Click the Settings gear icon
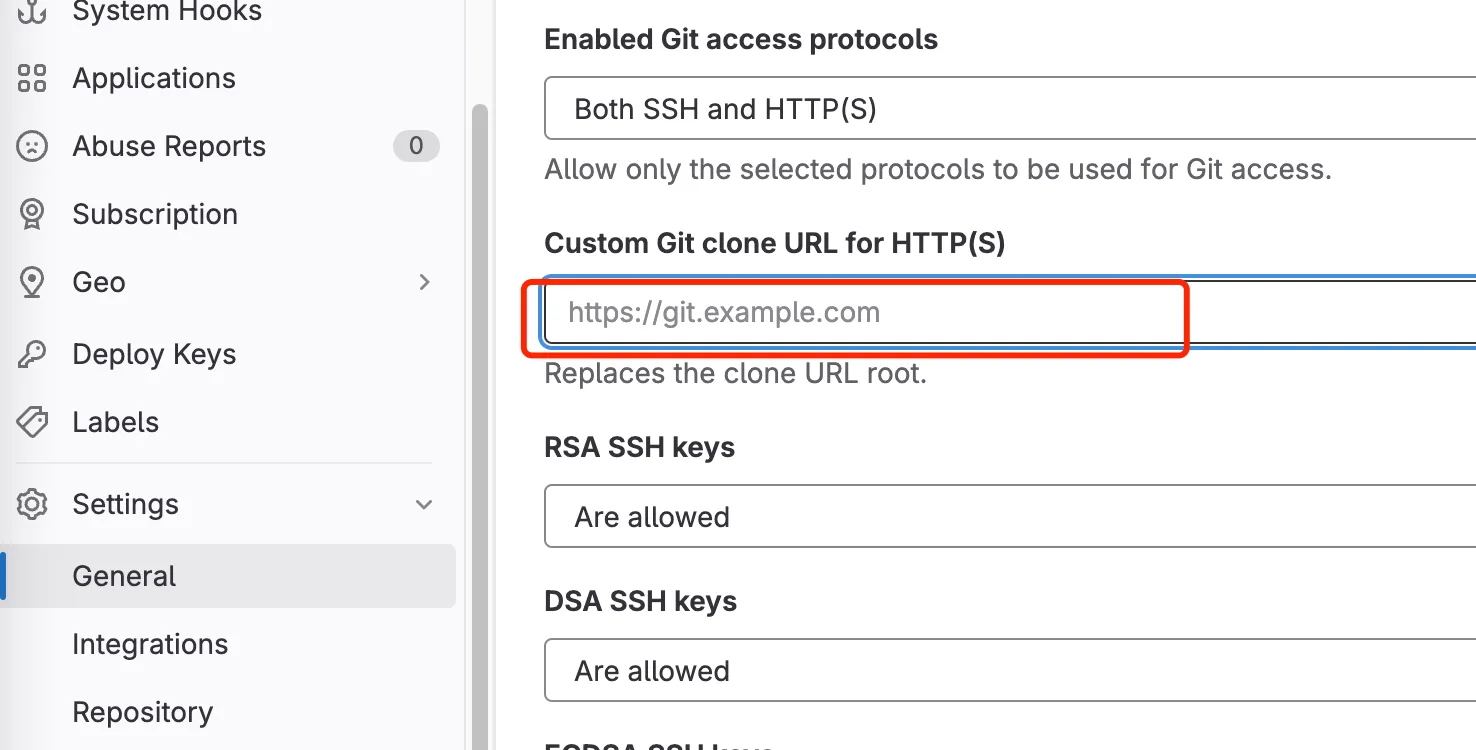 [32, 504]
